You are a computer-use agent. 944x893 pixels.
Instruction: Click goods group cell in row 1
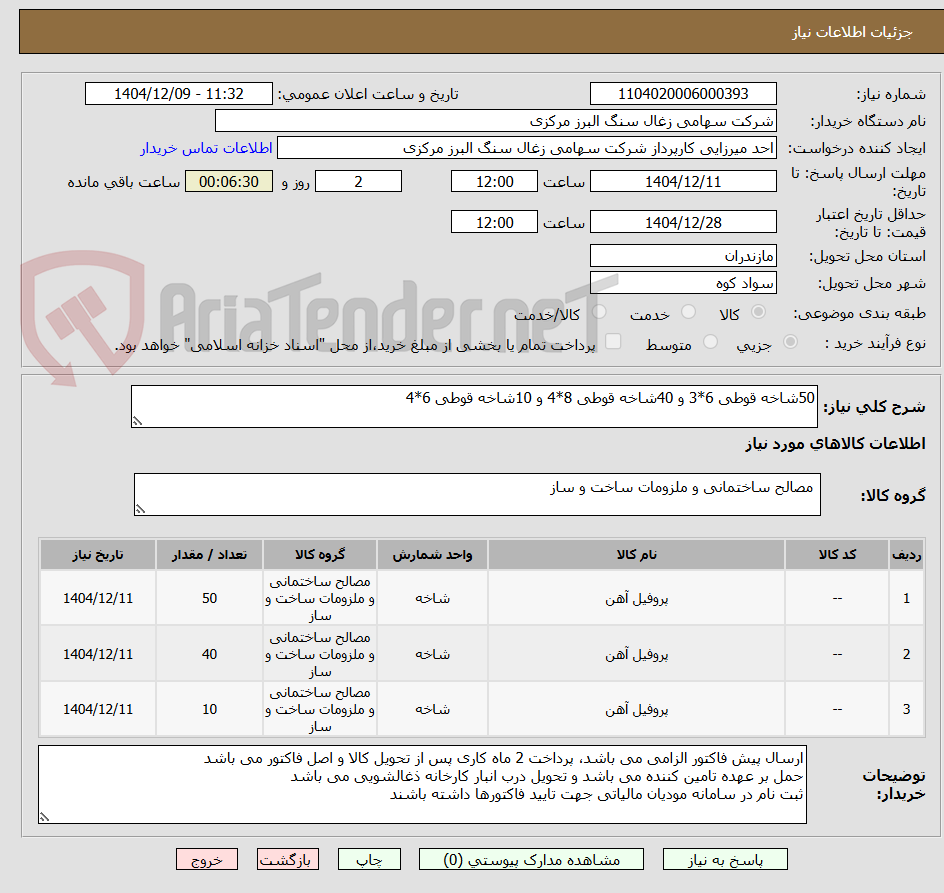point(320,599)
